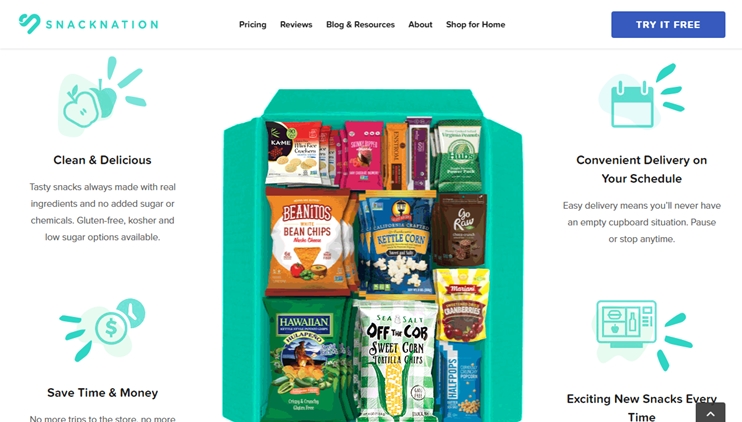The width and height of the screenshot is (742, 422).
Task: Click the scroll-to-top arrow button
Action: click(x=710, y=413)
